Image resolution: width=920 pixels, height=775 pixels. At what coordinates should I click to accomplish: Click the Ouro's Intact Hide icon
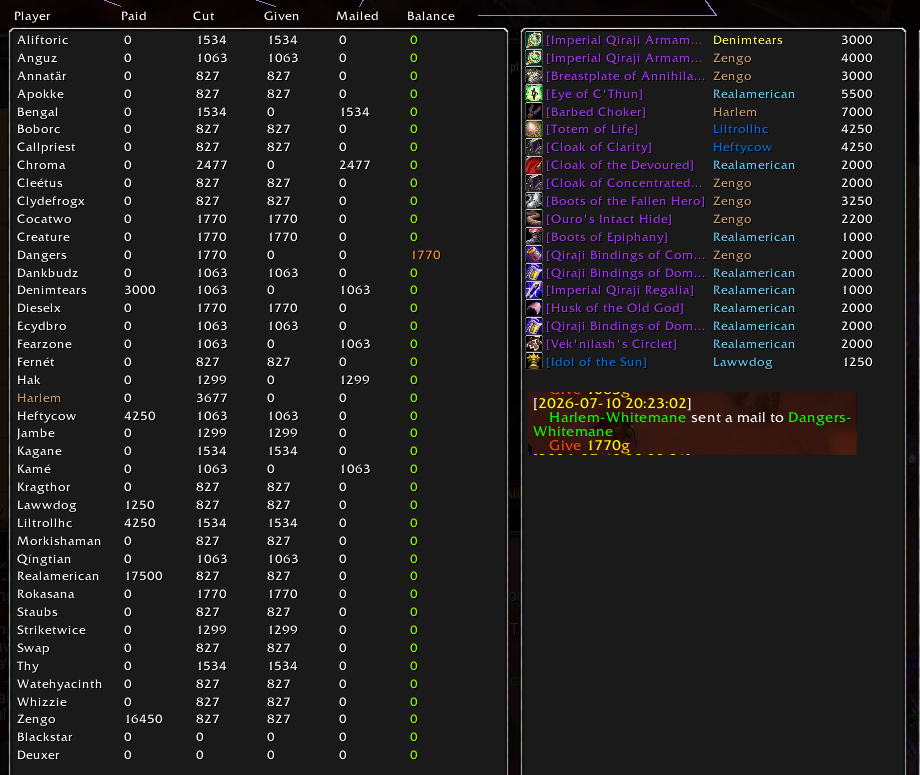[x=534, y=219]
